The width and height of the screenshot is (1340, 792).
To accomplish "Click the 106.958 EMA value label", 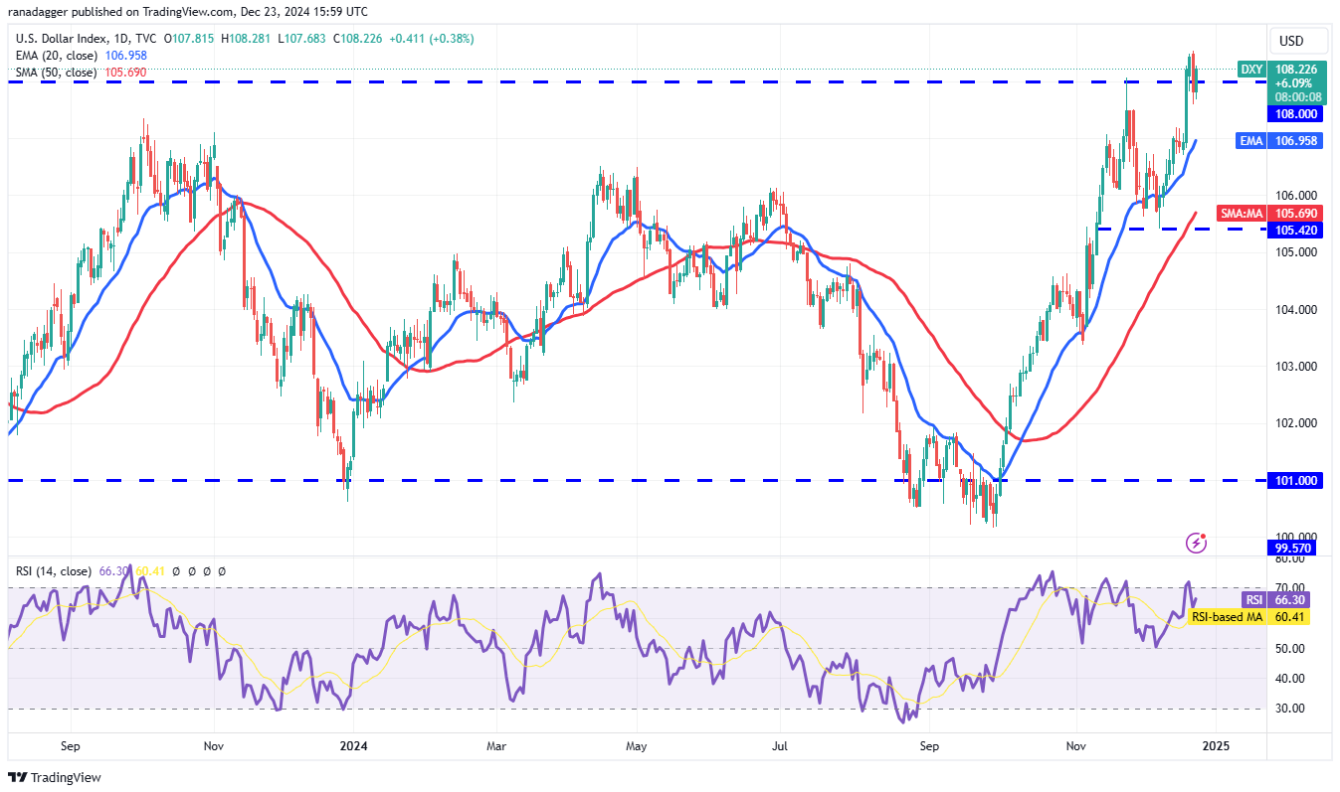I will pos(1296,142).
